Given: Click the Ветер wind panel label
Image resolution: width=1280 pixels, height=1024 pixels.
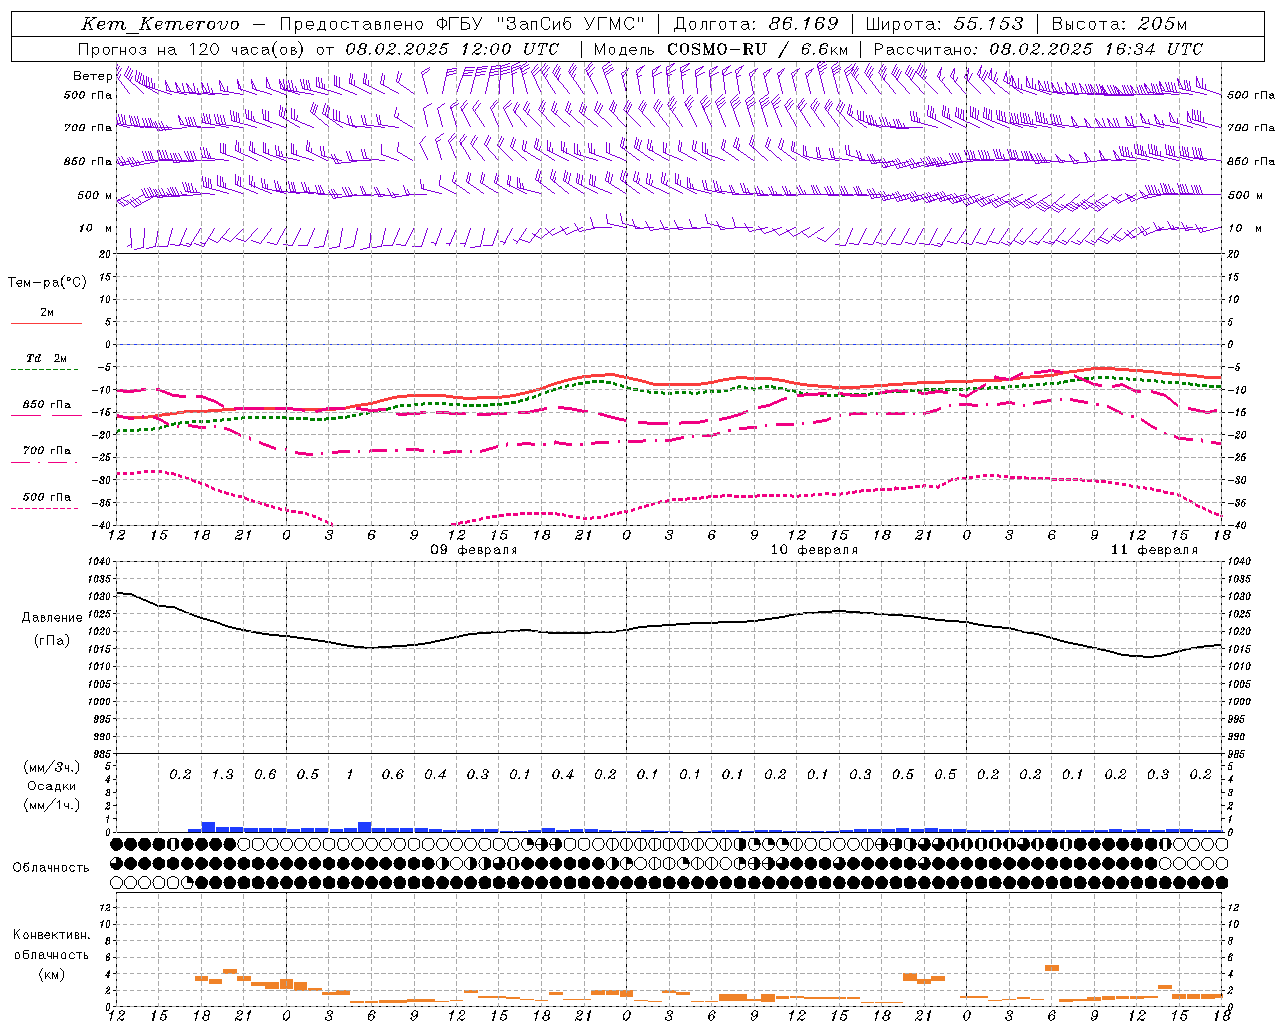Looking at the screenshot, I should [92, 76].
